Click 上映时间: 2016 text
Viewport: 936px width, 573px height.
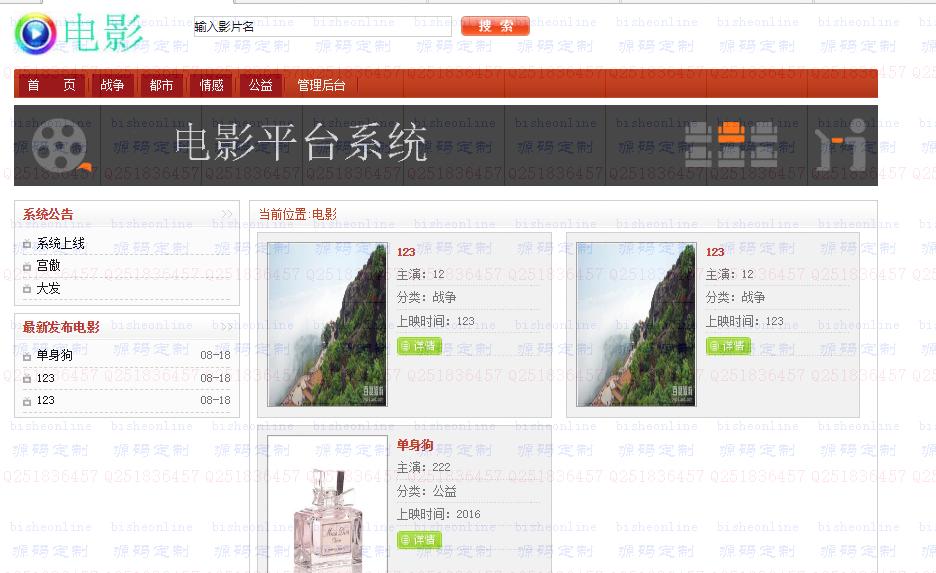(438, 514)
